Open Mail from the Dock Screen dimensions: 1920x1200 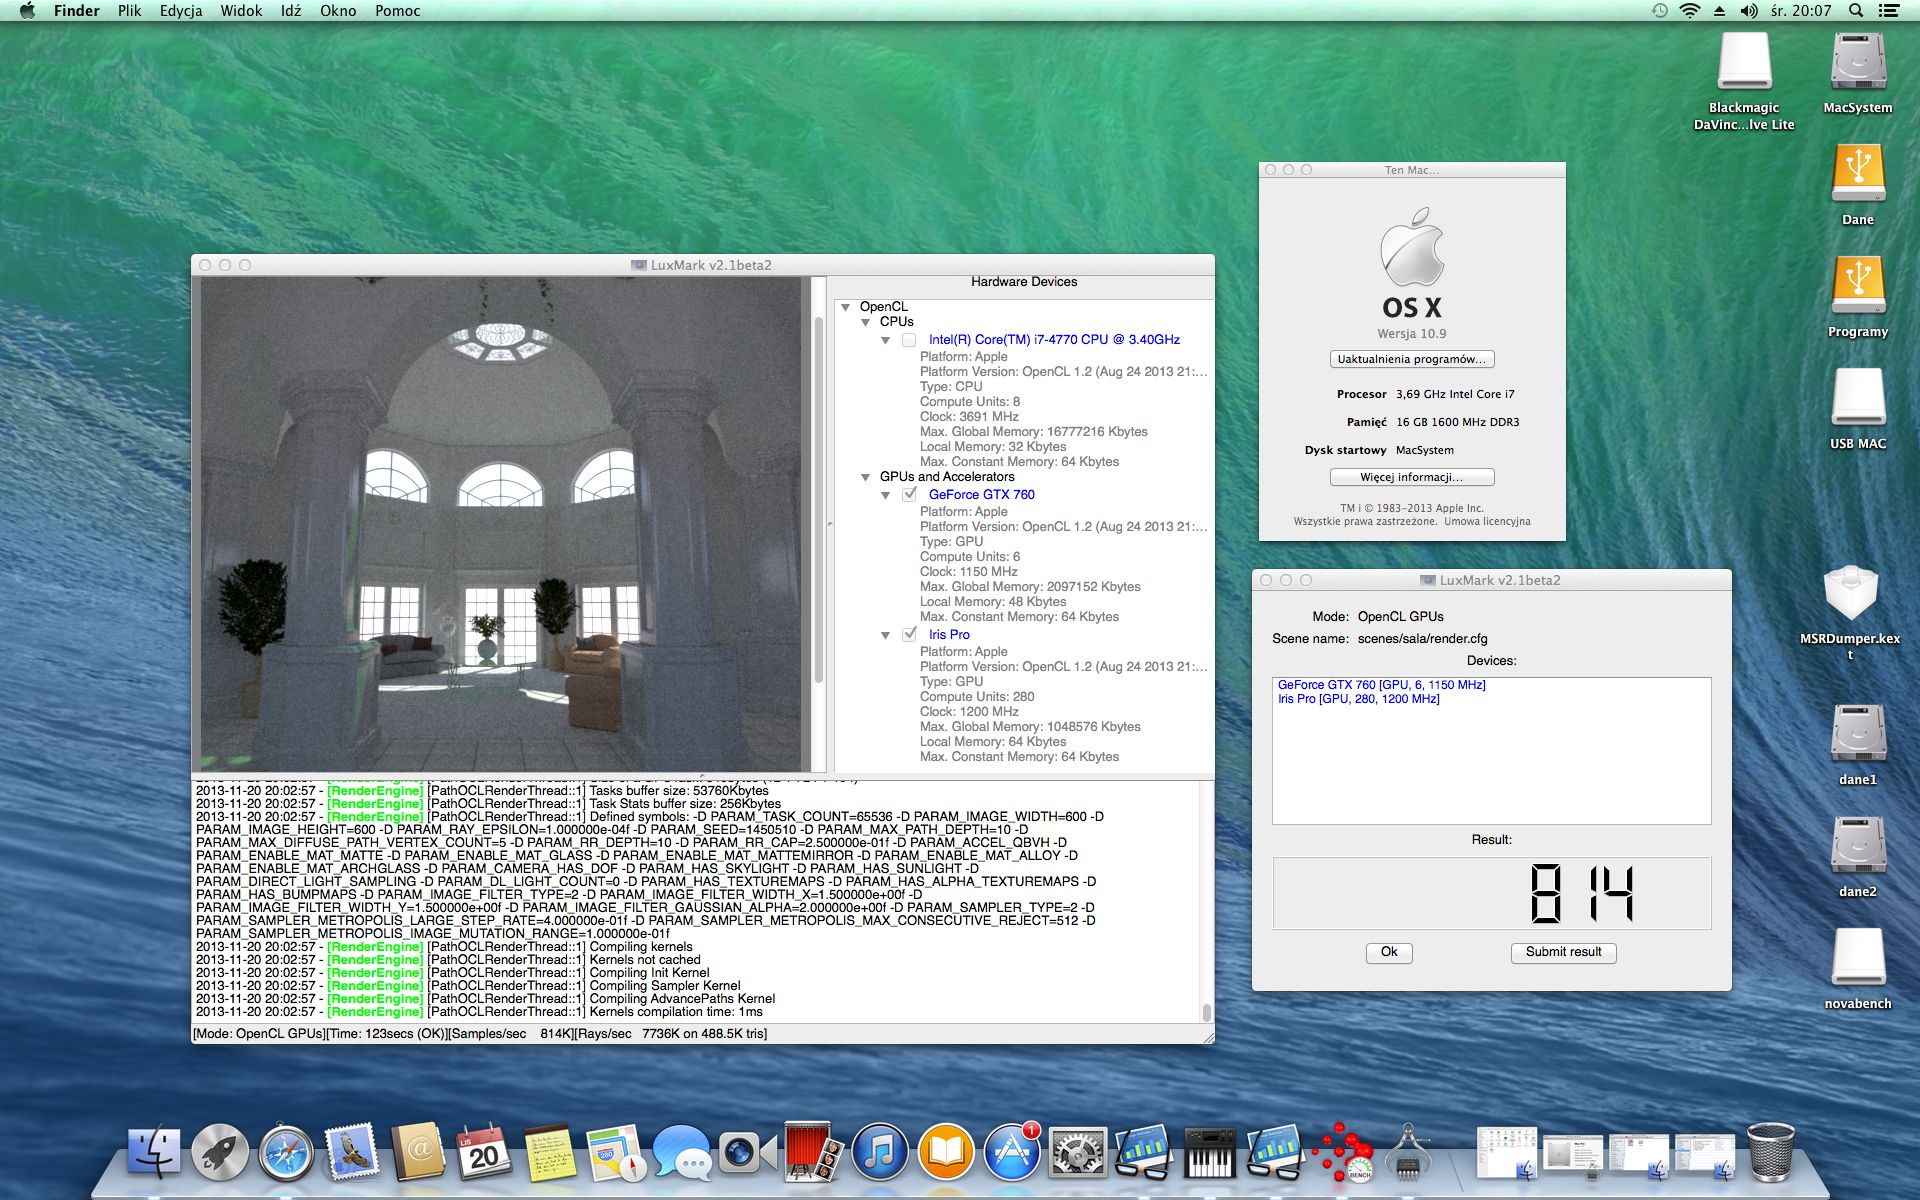352,1152
